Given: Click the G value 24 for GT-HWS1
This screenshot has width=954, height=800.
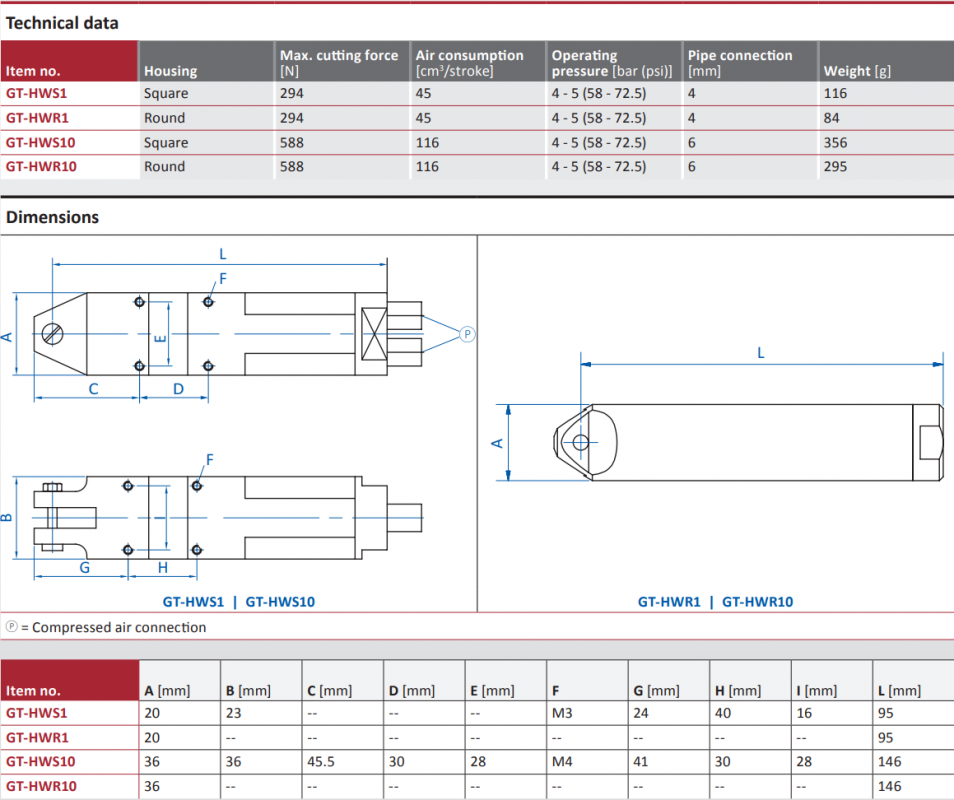Looking at the screenshot, I should tap(641, 713).
